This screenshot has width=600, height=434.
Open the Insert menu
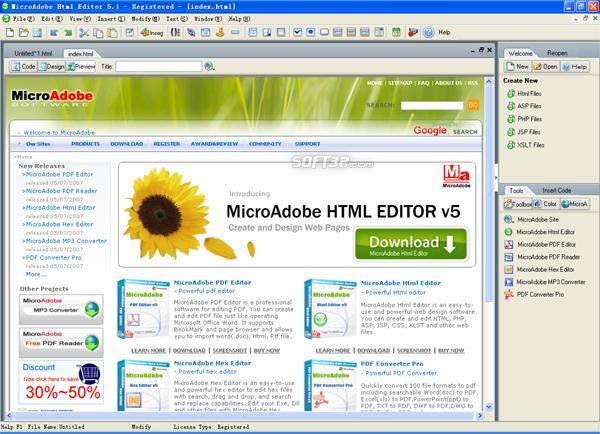111,18
